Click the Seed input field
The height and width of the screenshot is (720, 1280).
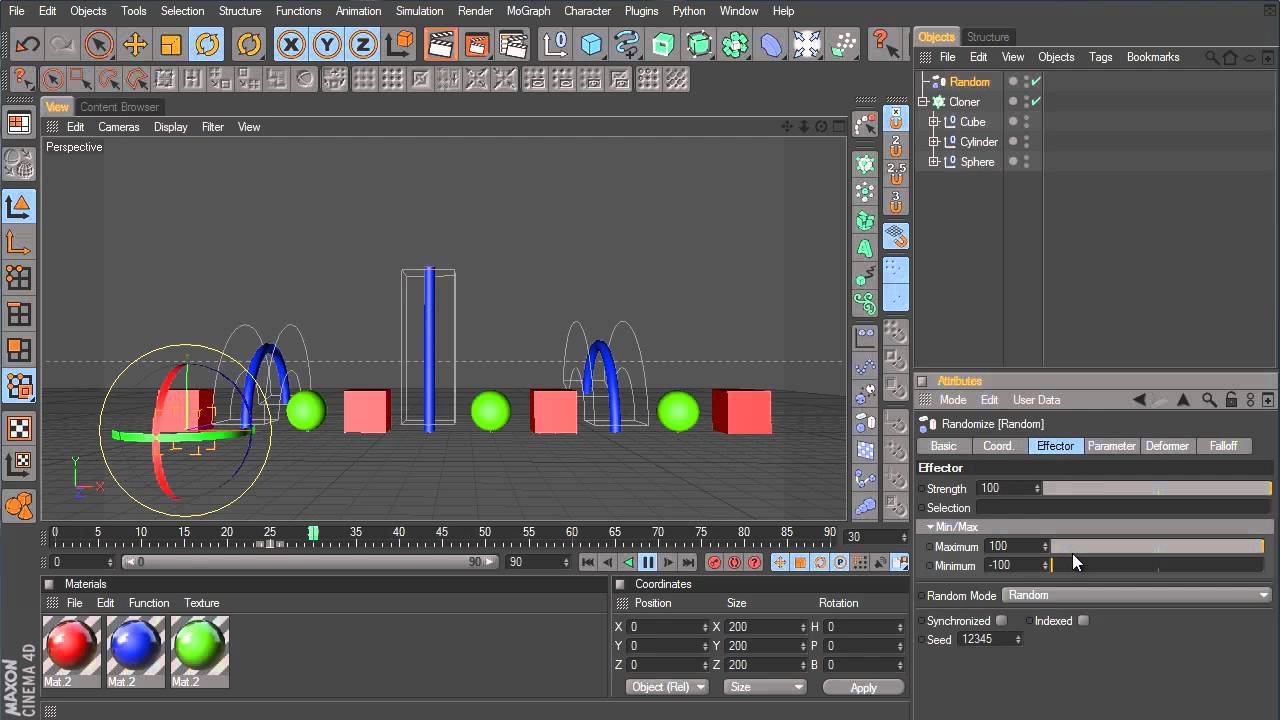(x=990, y=639)
